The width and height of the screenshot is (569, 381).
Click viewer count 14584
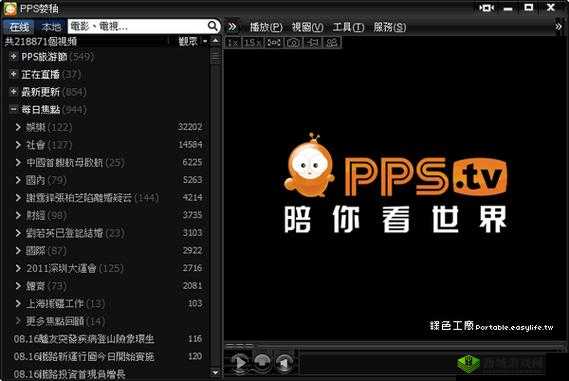190,144
